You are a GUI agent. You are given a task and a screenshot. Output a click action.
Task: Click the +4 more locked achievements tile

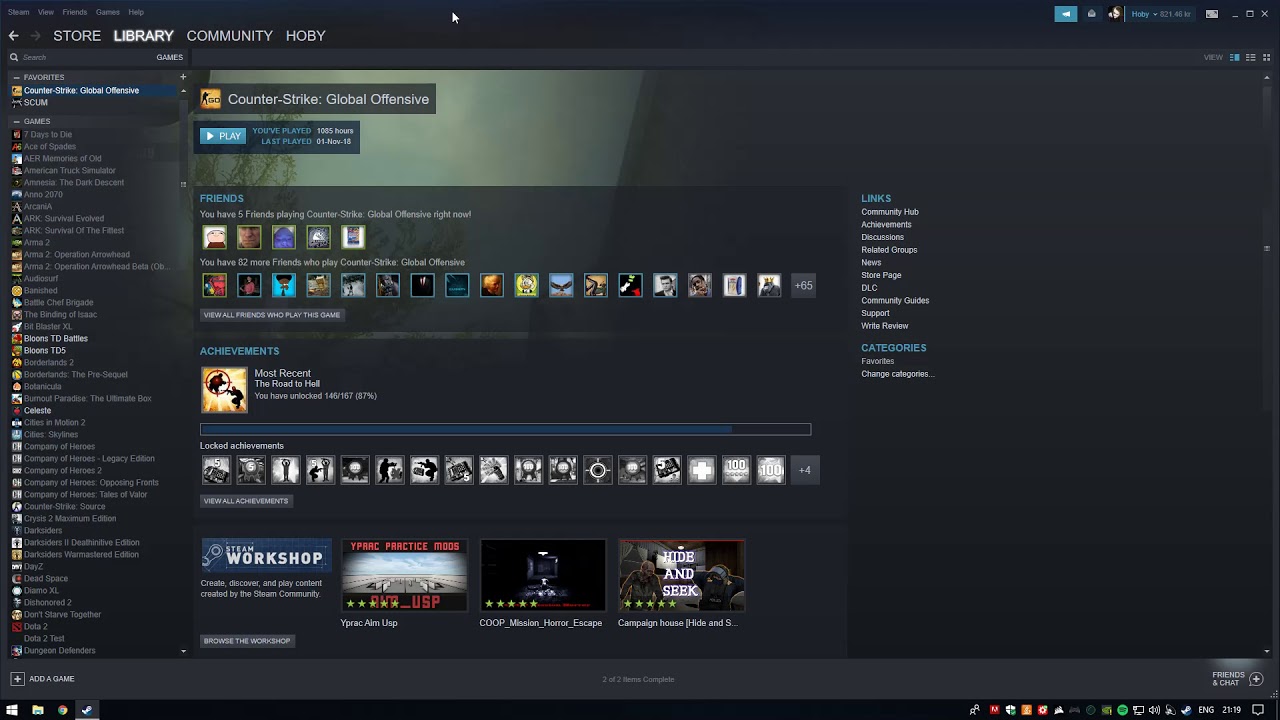click(x=805, y=470)
